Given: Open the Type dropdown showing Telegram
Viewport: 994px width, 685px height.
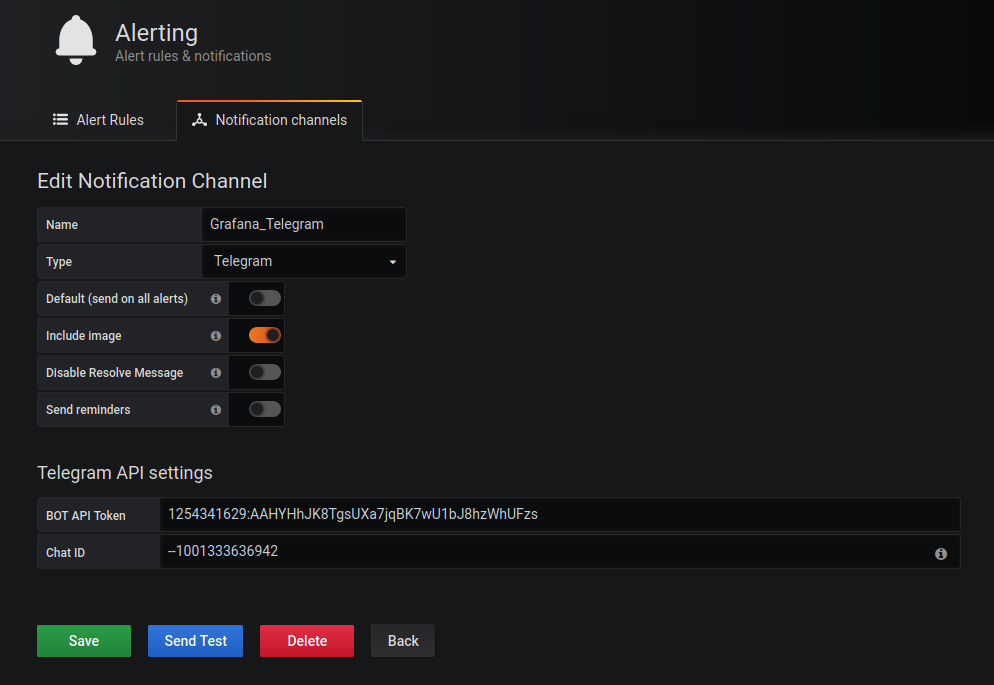Looking at the screenshot, I should pyautogui.click(x=304, y=262).
